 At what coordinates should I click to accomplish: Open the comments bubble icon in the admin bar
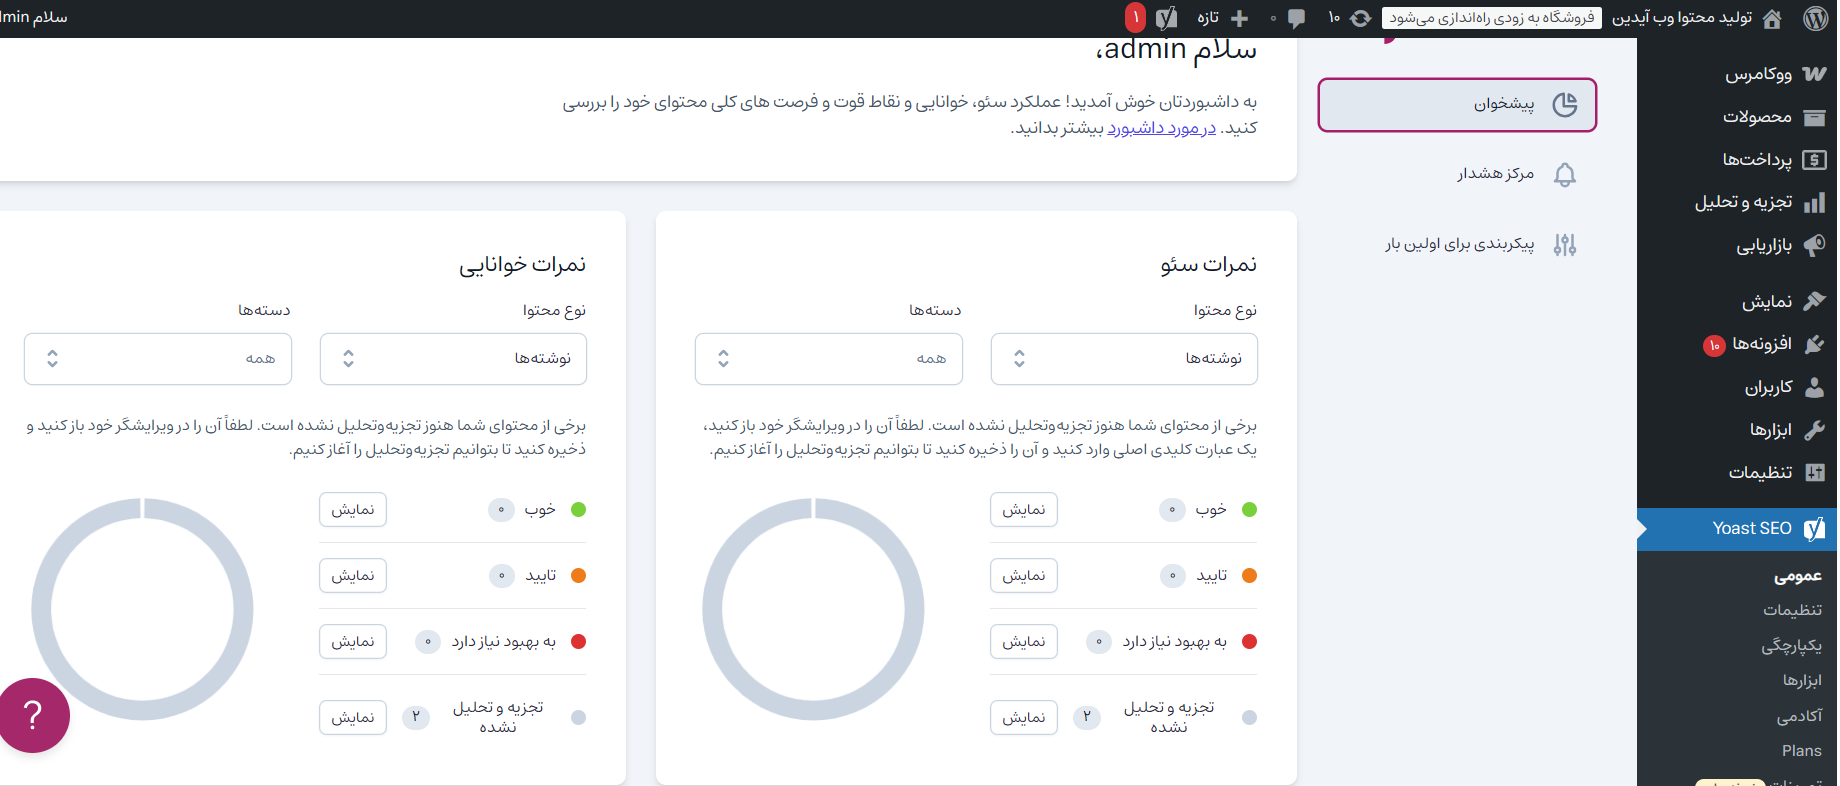click(x=1297, y=18)
